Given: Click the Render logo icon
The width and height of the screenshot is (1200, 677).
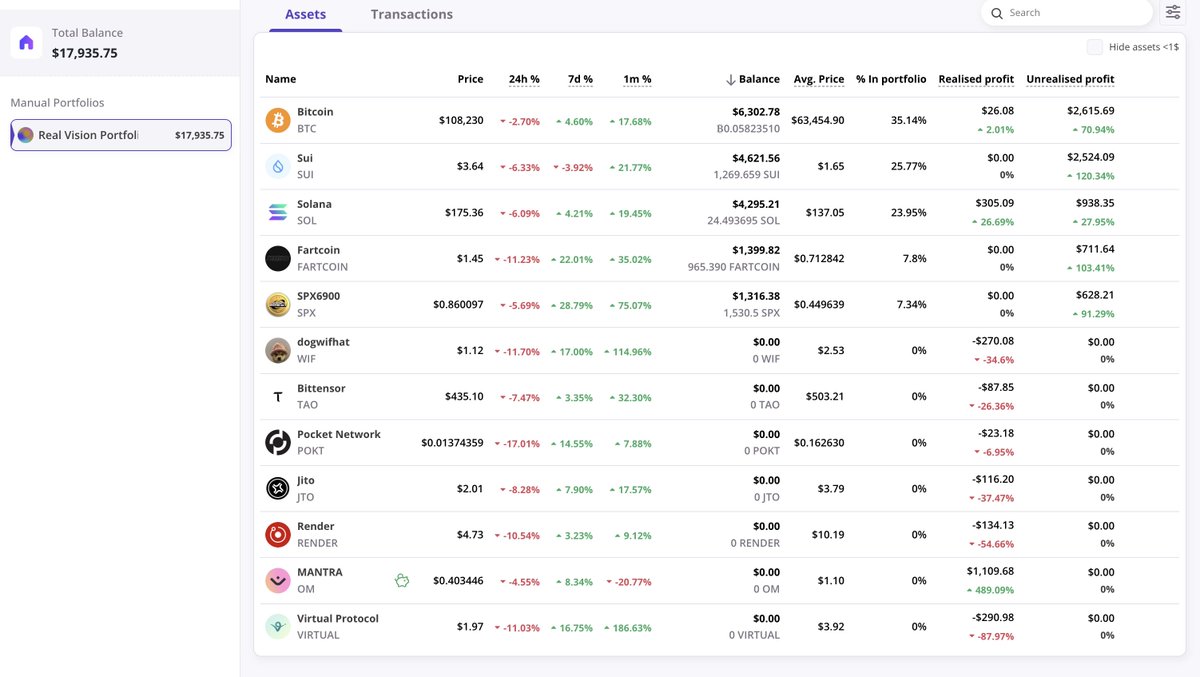Looking at the screenshot, I should (x=278, y=534).
